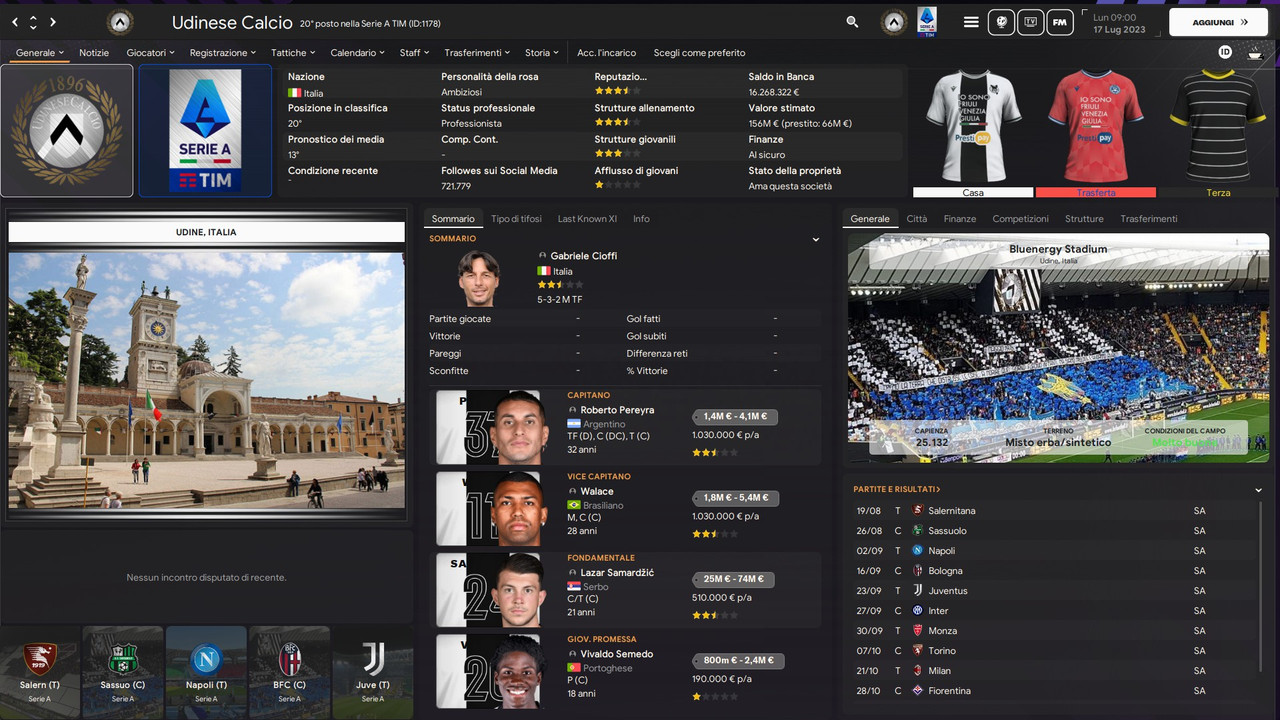Screen dimensions: 1280x720
Task: Switch to stadium Generale tab
Action: 870,218
